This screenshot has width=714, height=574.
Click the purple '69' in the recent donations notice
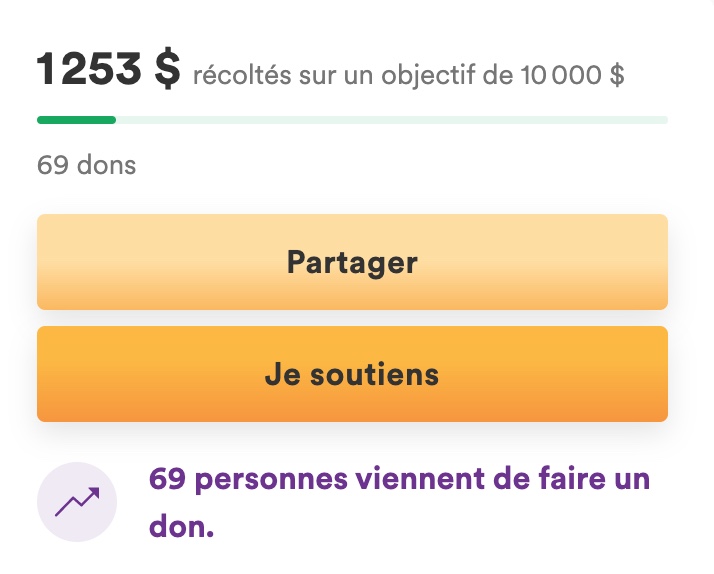coord(167,478)
